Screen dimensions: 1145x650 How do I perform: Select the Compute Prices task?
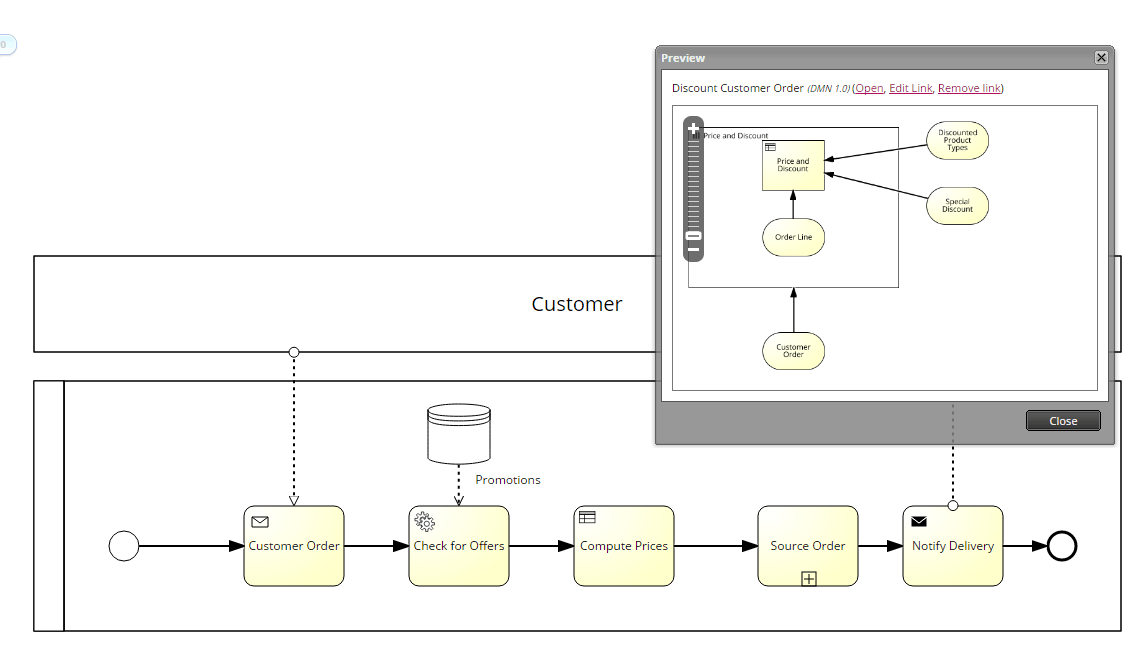(x=624, y=546)
